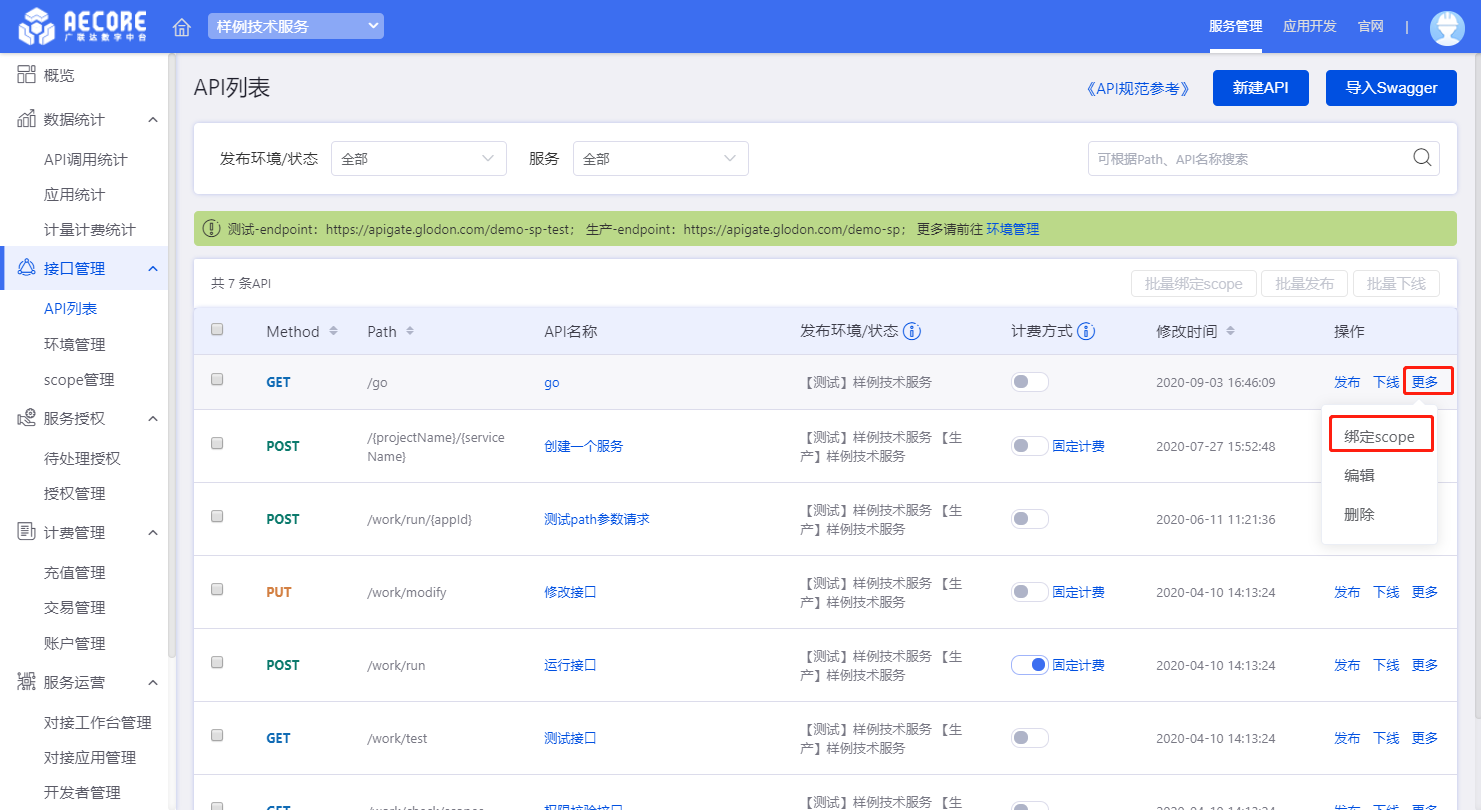Image resolution: width=1481 pixels, height=810 pixels.
Task: Sort by 修改时间 column arrows
Action: 1230,331
